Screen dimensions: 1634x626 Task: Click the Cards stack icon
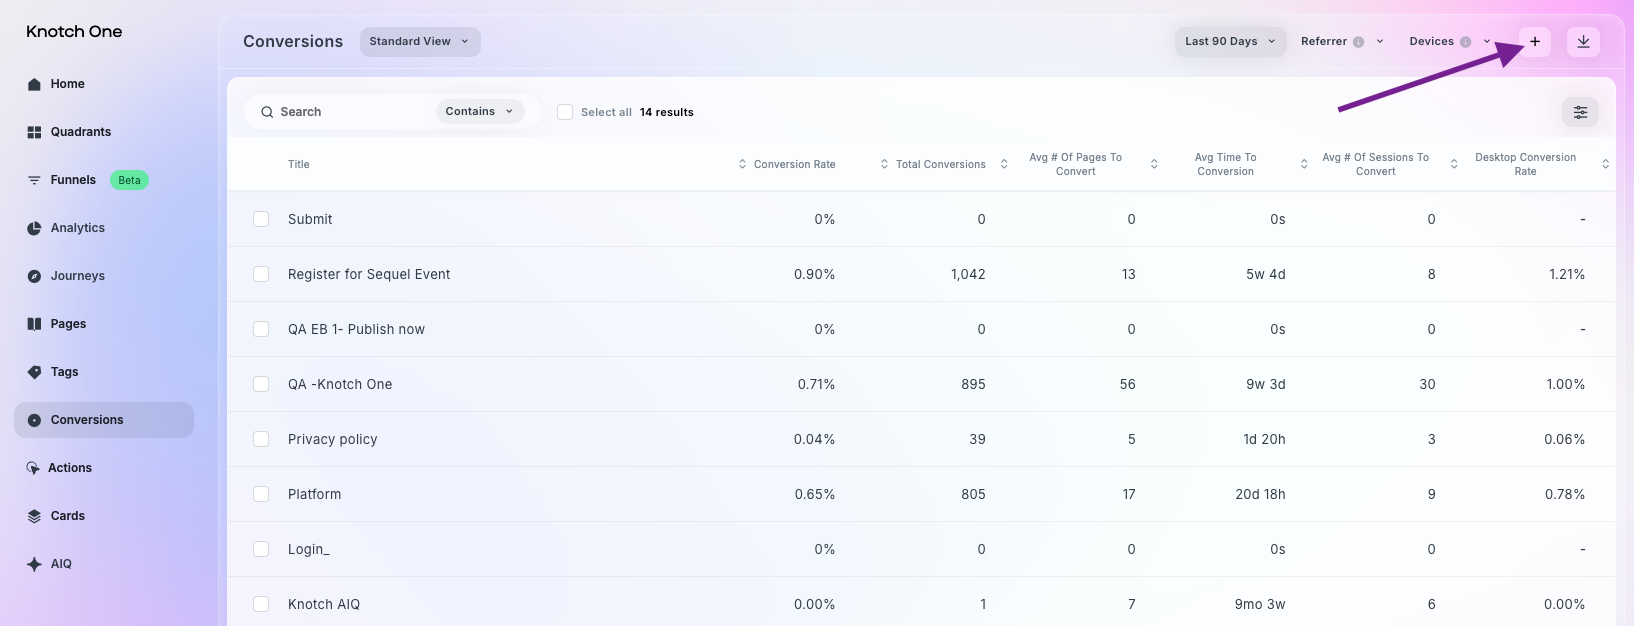pyautogui.click(x=34, y=516)
